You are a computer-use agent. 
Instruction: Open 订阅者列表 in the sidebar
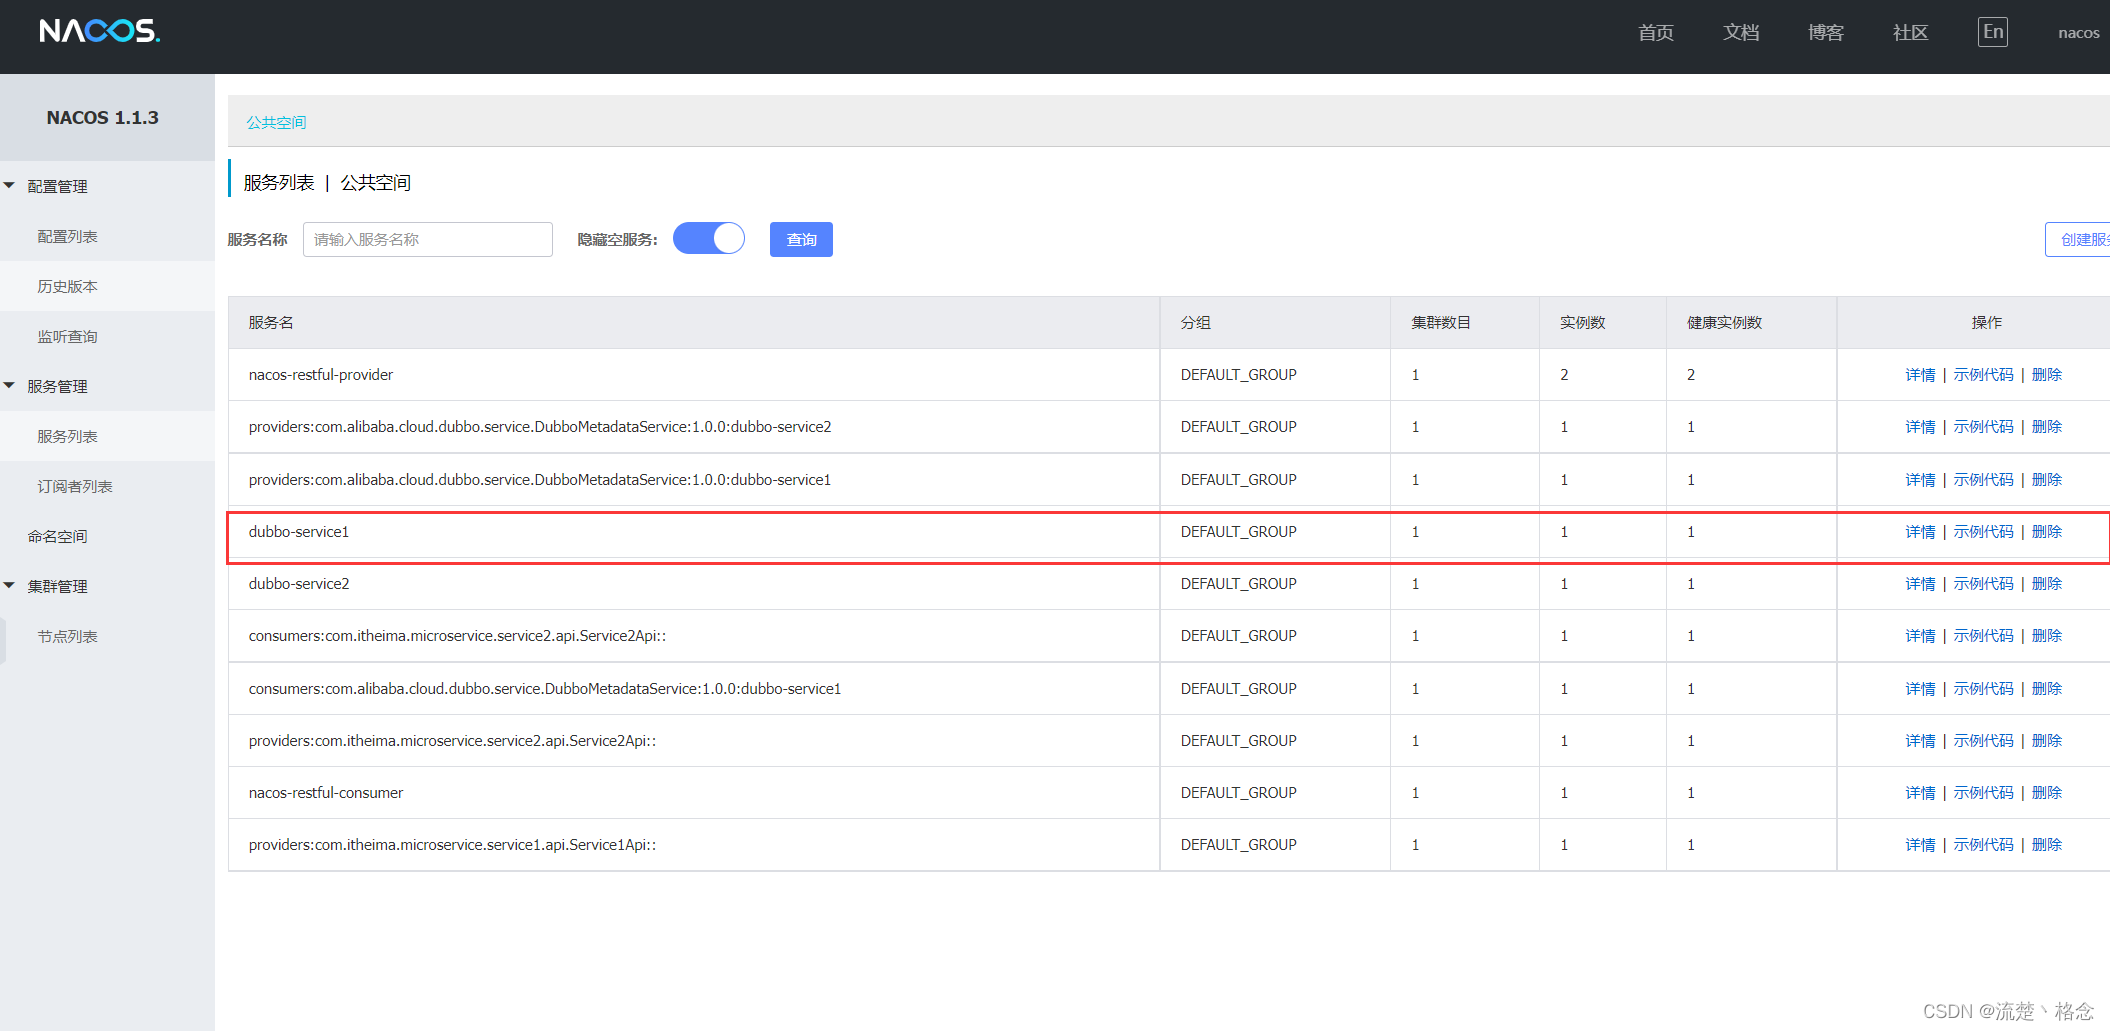pyautogui.click(x=75, y=487)
